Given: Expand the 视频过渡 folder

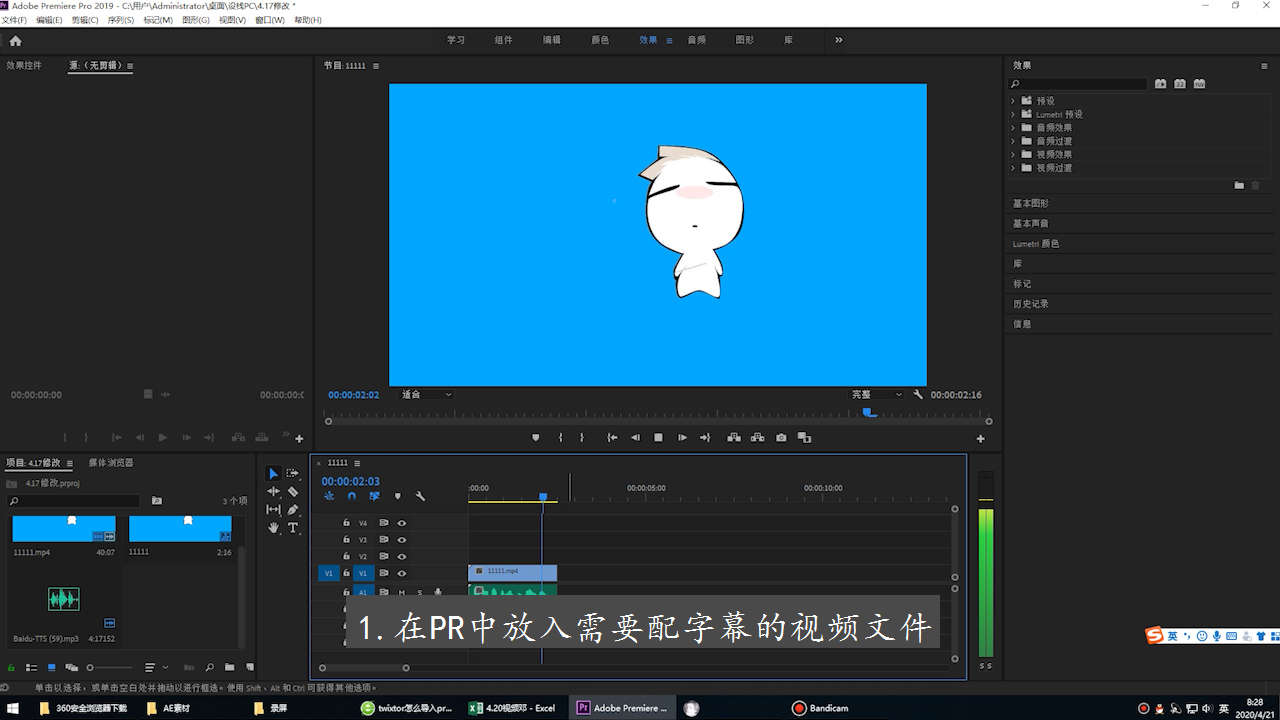Looking at the screenshot, I should coord(1013,168).
